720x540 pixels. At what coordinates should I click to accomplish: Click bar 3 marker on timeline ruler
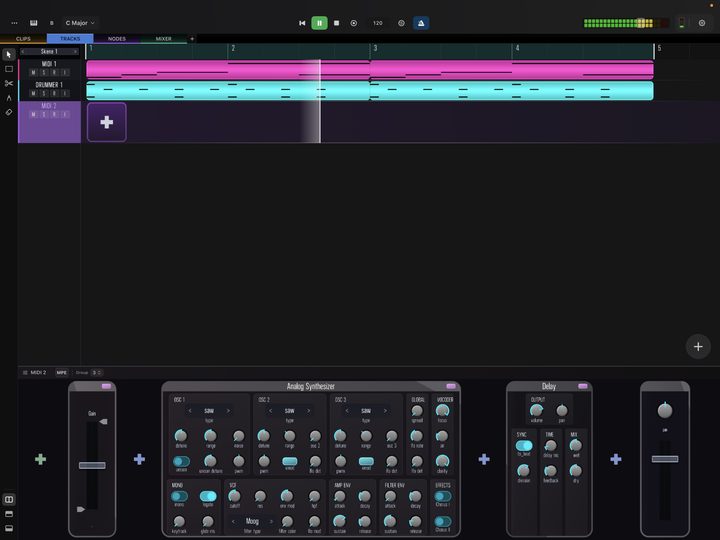pyautogui.click(x=375, y=48)
